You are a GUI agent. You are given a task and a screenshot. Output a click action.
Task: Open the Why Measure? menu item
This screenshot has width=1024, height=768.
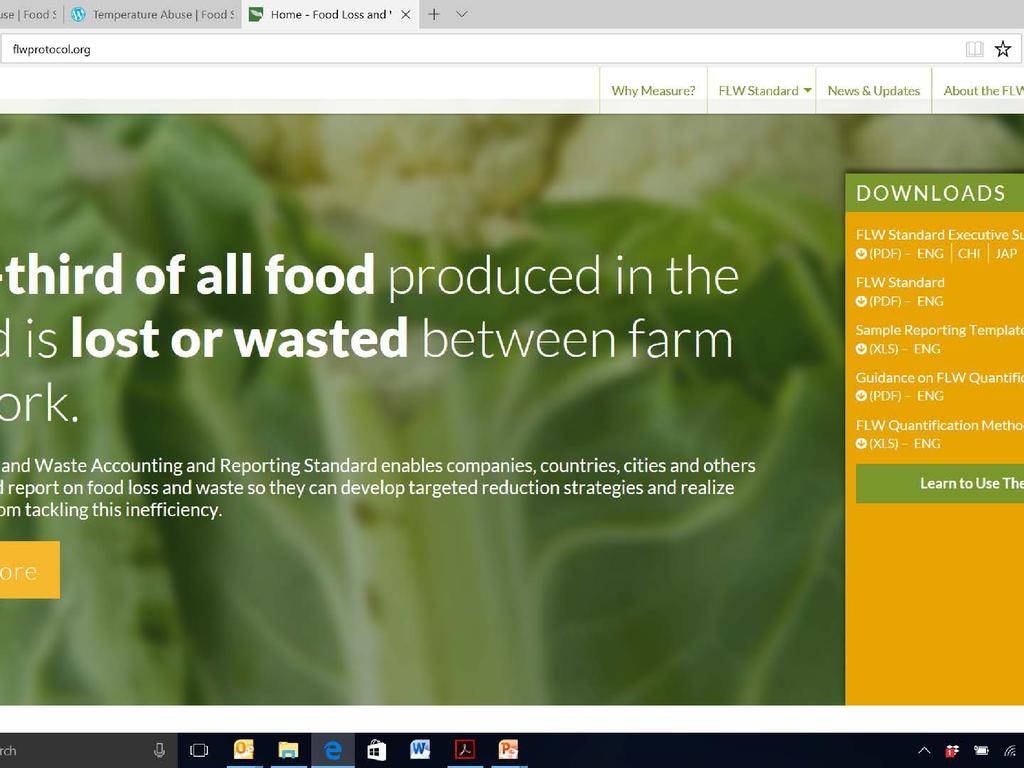click(653, 91)
